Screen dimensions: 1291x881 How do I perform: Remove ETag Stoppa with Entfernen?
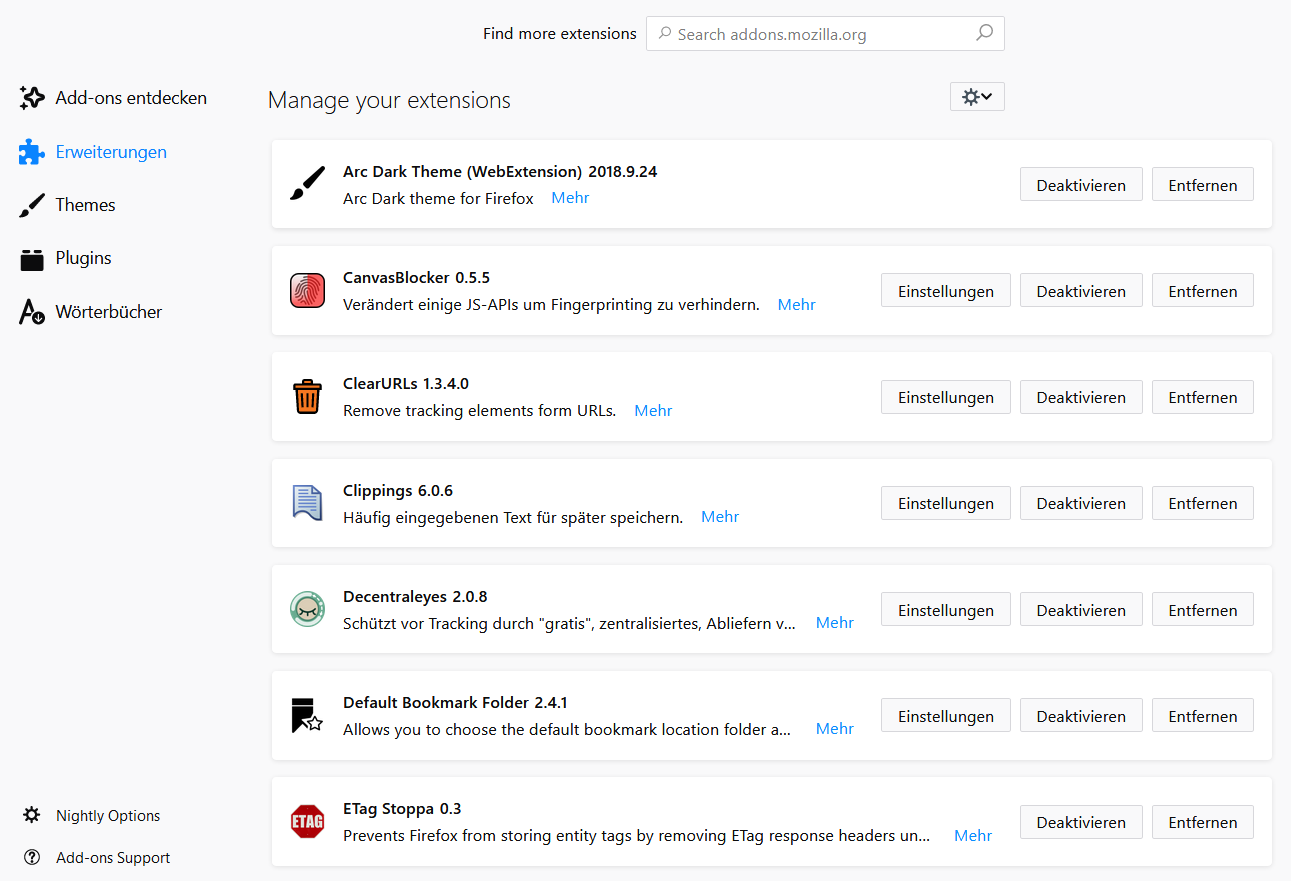coord(1203,822)
